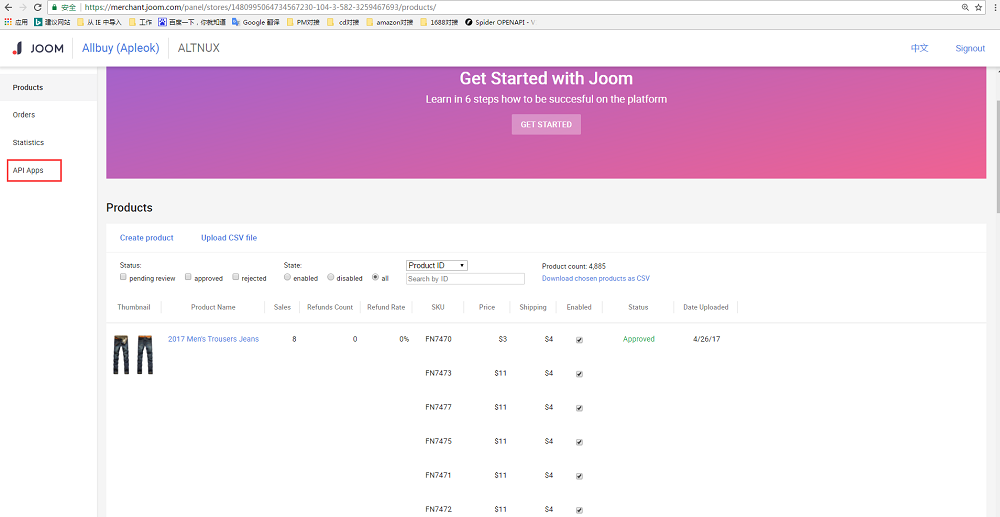The height and width of the screenshot is (517, 1000).
Task: Open the Chrome three-dot menu
Action: click(x=992, y=7)
